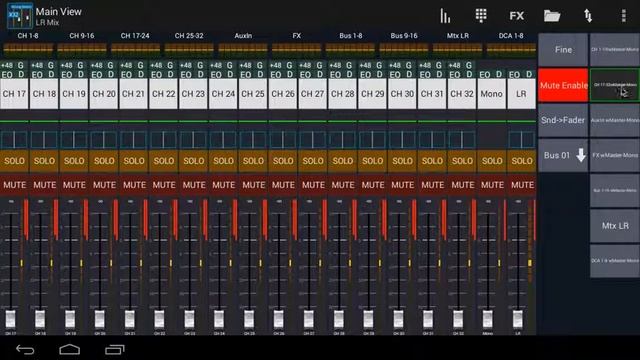The height and width of the screenshot is (360, 640).
Task: Solo channel CH 22
Action: coord(164,161)
